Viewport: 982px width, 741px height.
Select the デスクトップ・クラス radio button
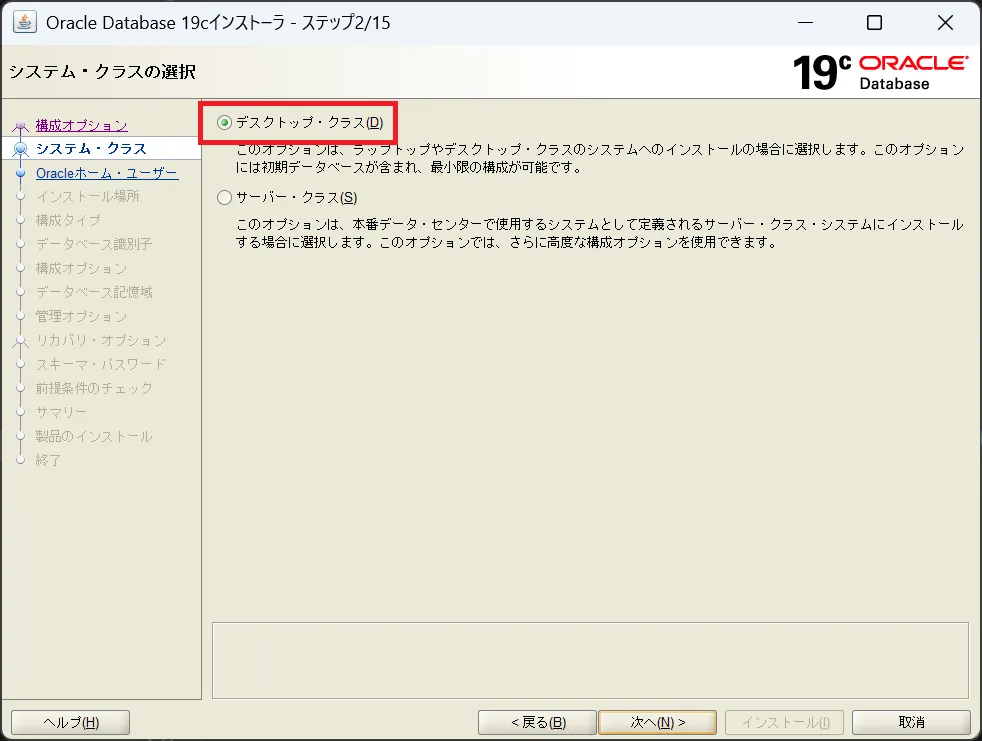[x=224, y=123]
